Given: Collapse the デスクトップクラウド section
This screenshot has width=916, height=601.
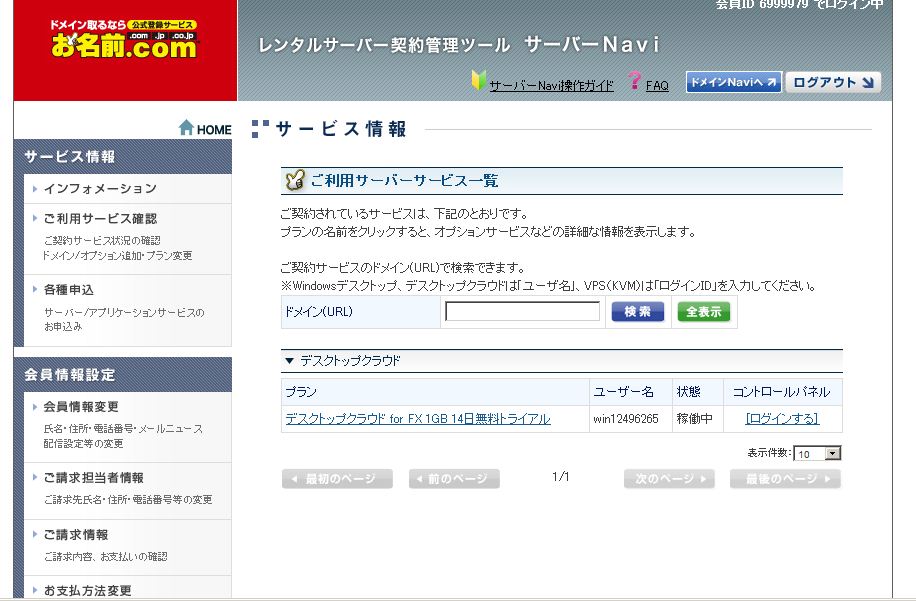Looking at the screenshot, I should click(x=289, y=361).
